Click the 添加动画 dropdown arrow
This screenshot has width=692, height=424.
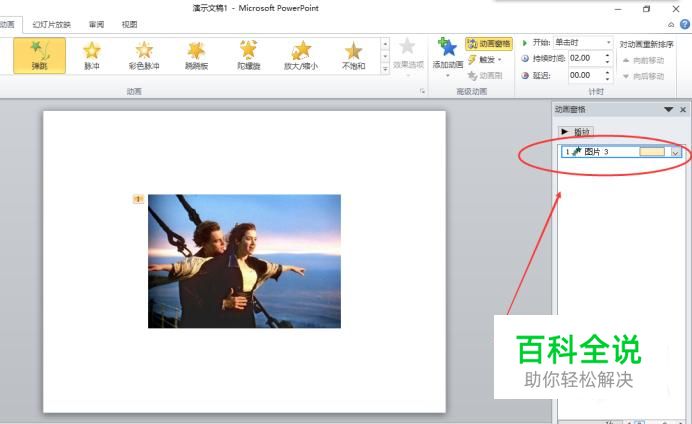coord(448,75)
